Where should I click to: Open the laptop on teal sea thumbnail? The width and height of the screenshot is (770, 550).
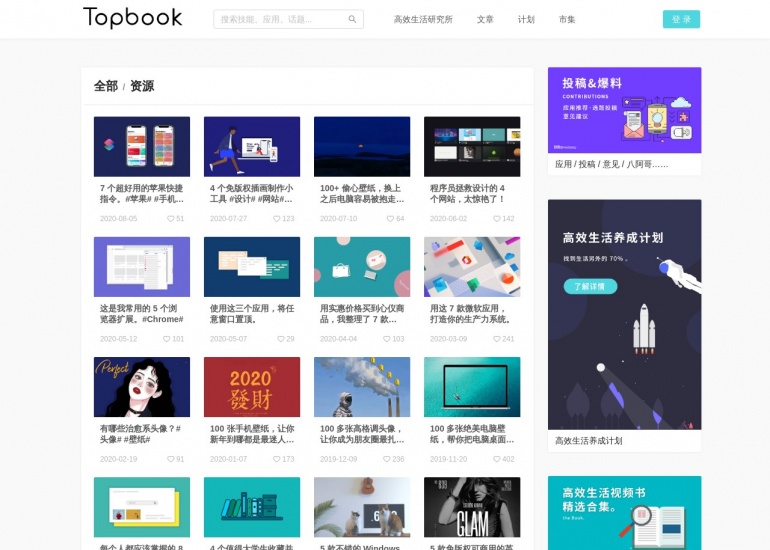(x=472, y=387)
